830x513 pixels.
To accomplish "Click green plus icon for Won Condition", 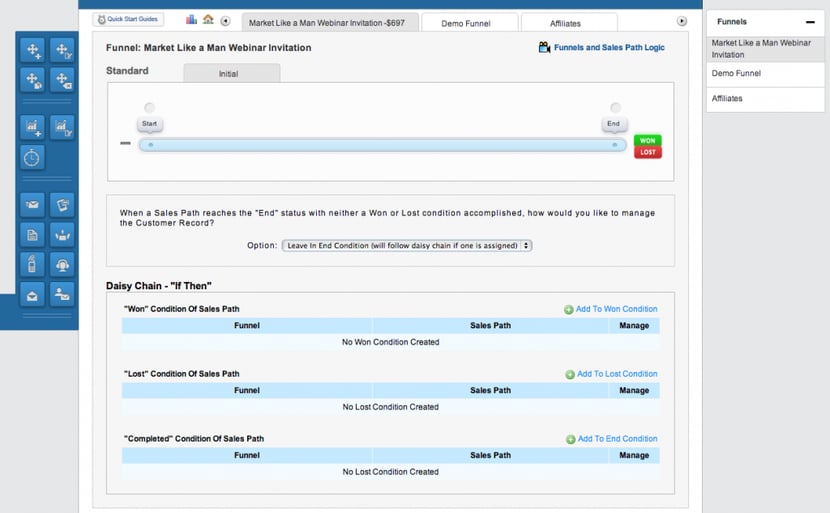I will 569,310.
